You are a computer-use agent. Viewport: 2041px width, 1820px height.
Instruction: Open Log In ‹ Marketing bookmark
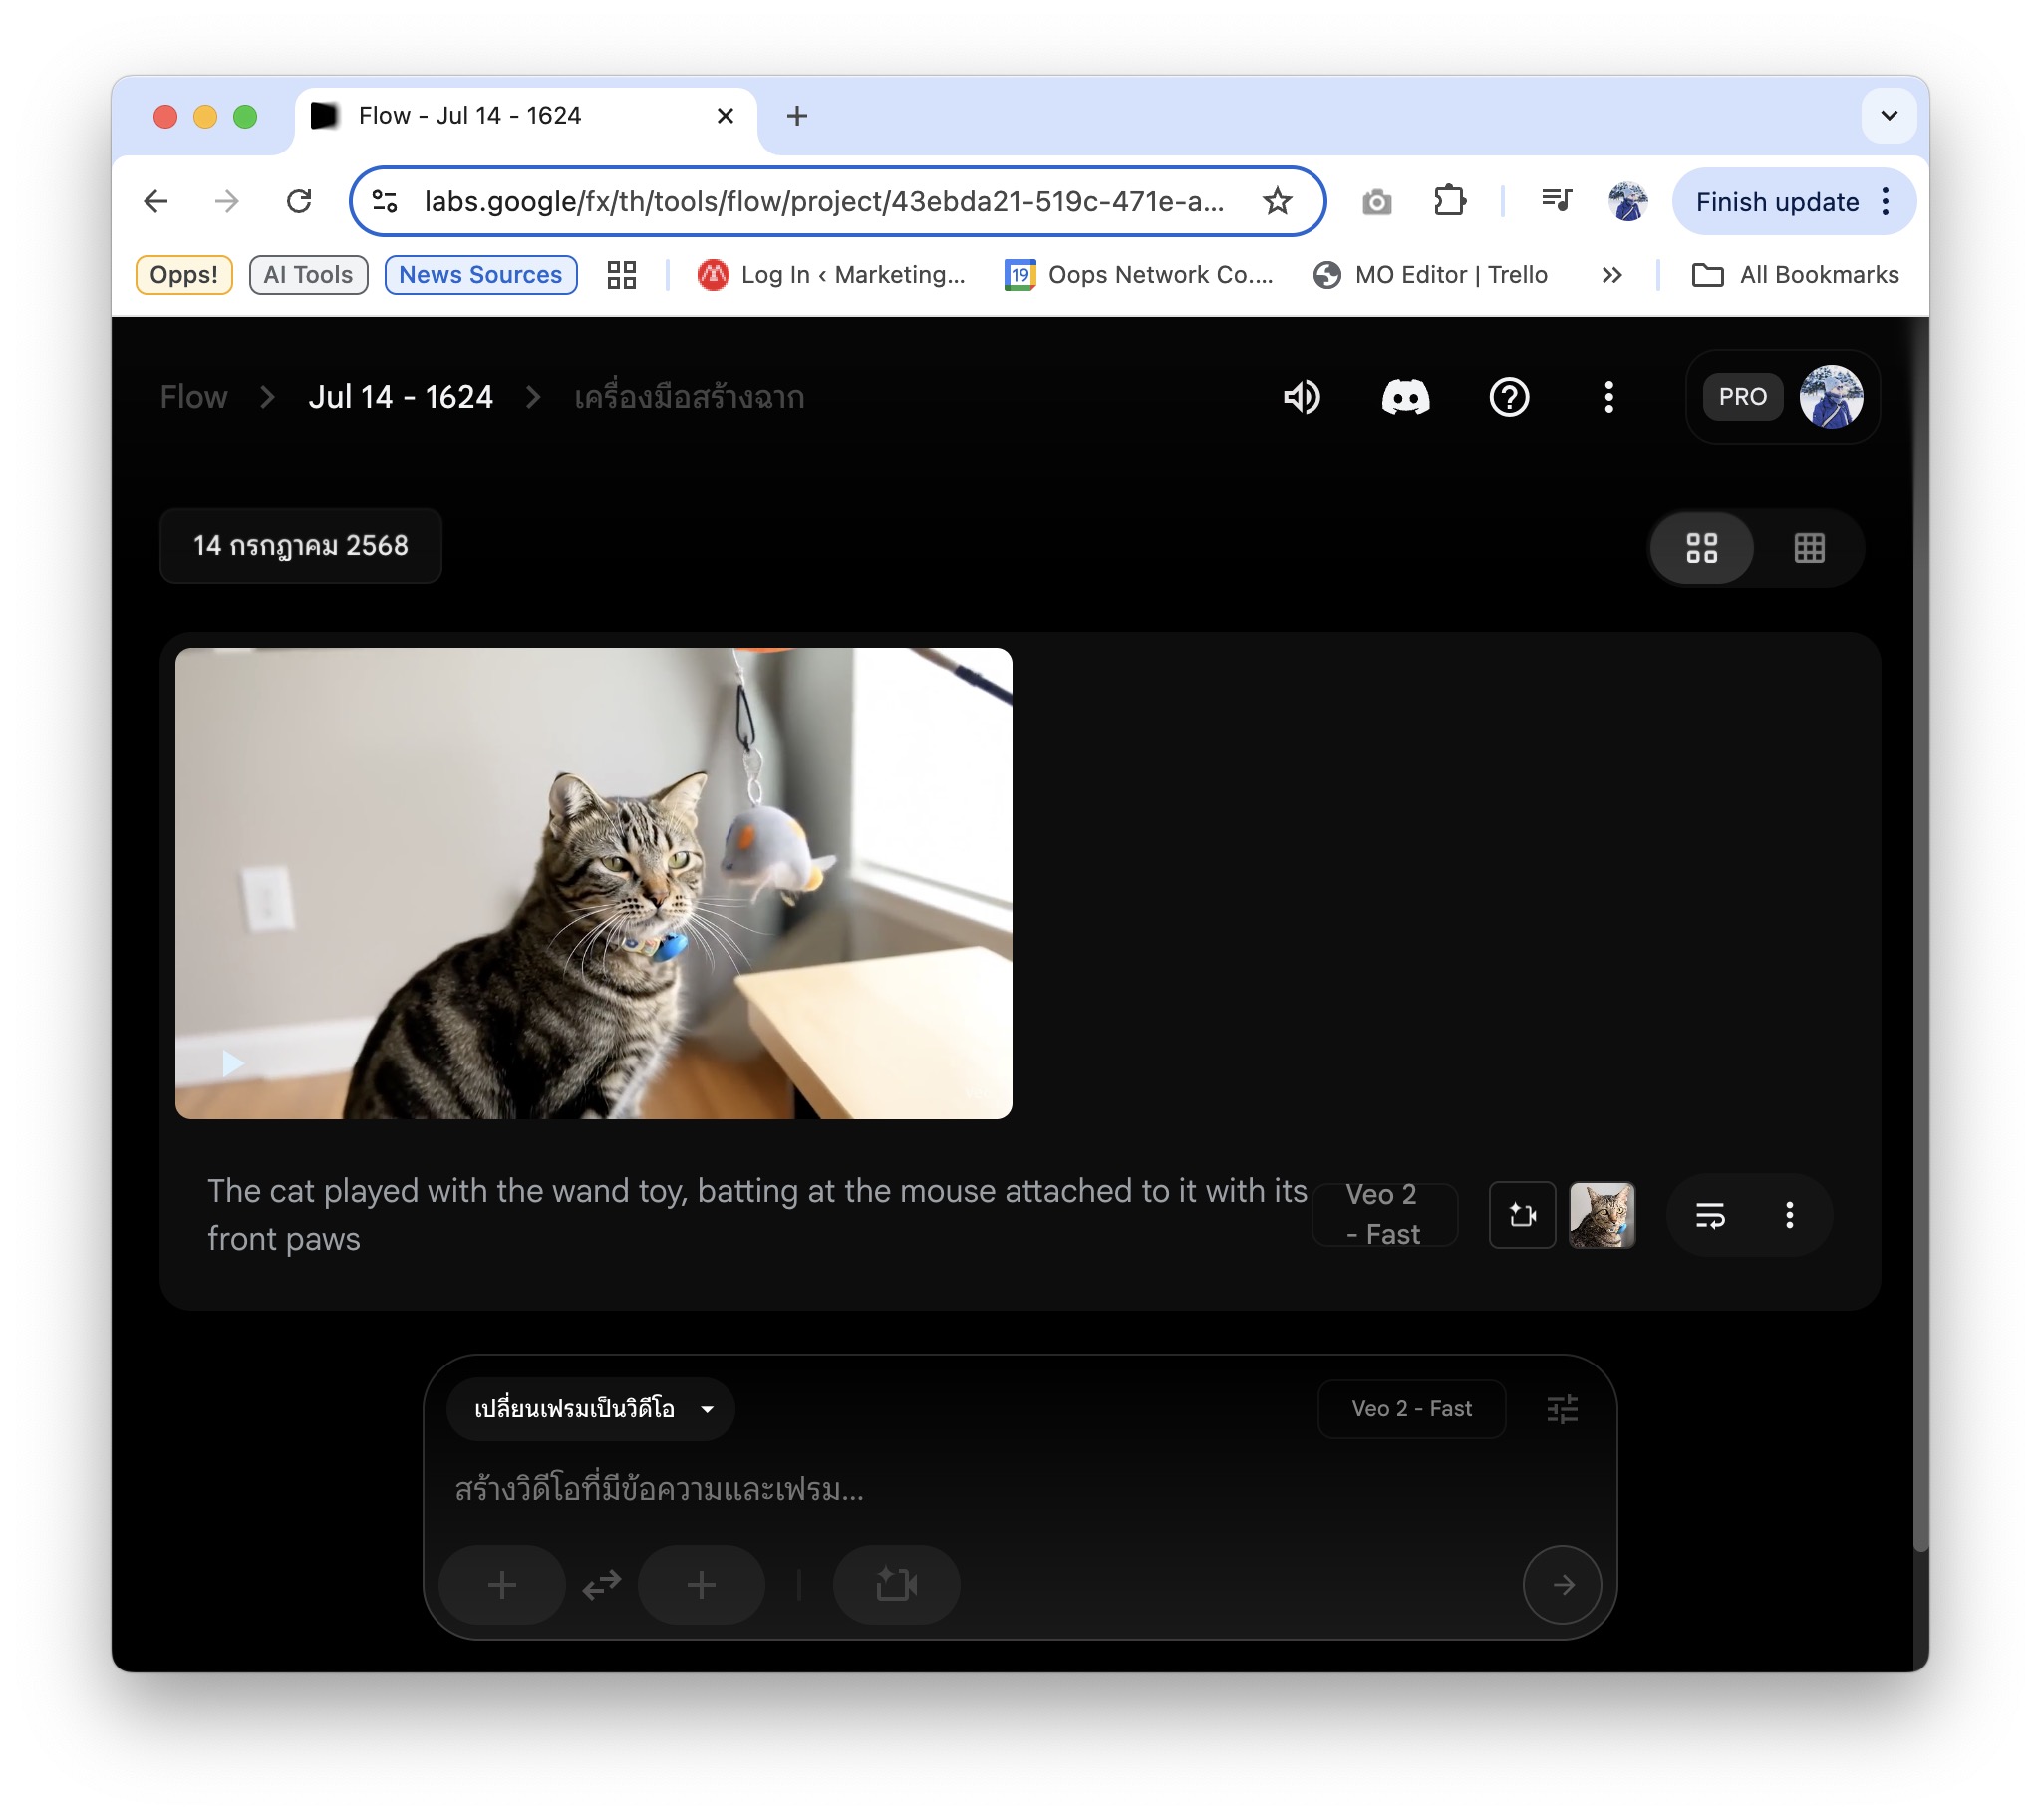coord(832,275)
